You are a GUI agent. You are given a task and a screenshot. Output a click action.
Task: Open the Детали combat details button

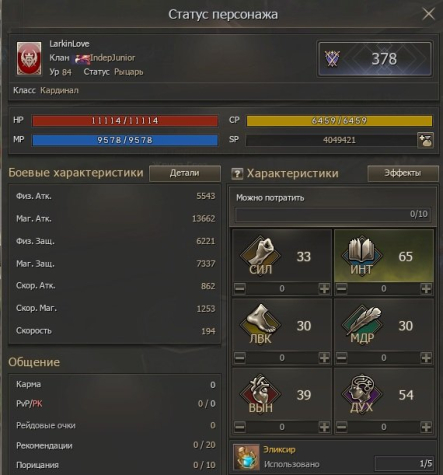[x=185, y=173]
